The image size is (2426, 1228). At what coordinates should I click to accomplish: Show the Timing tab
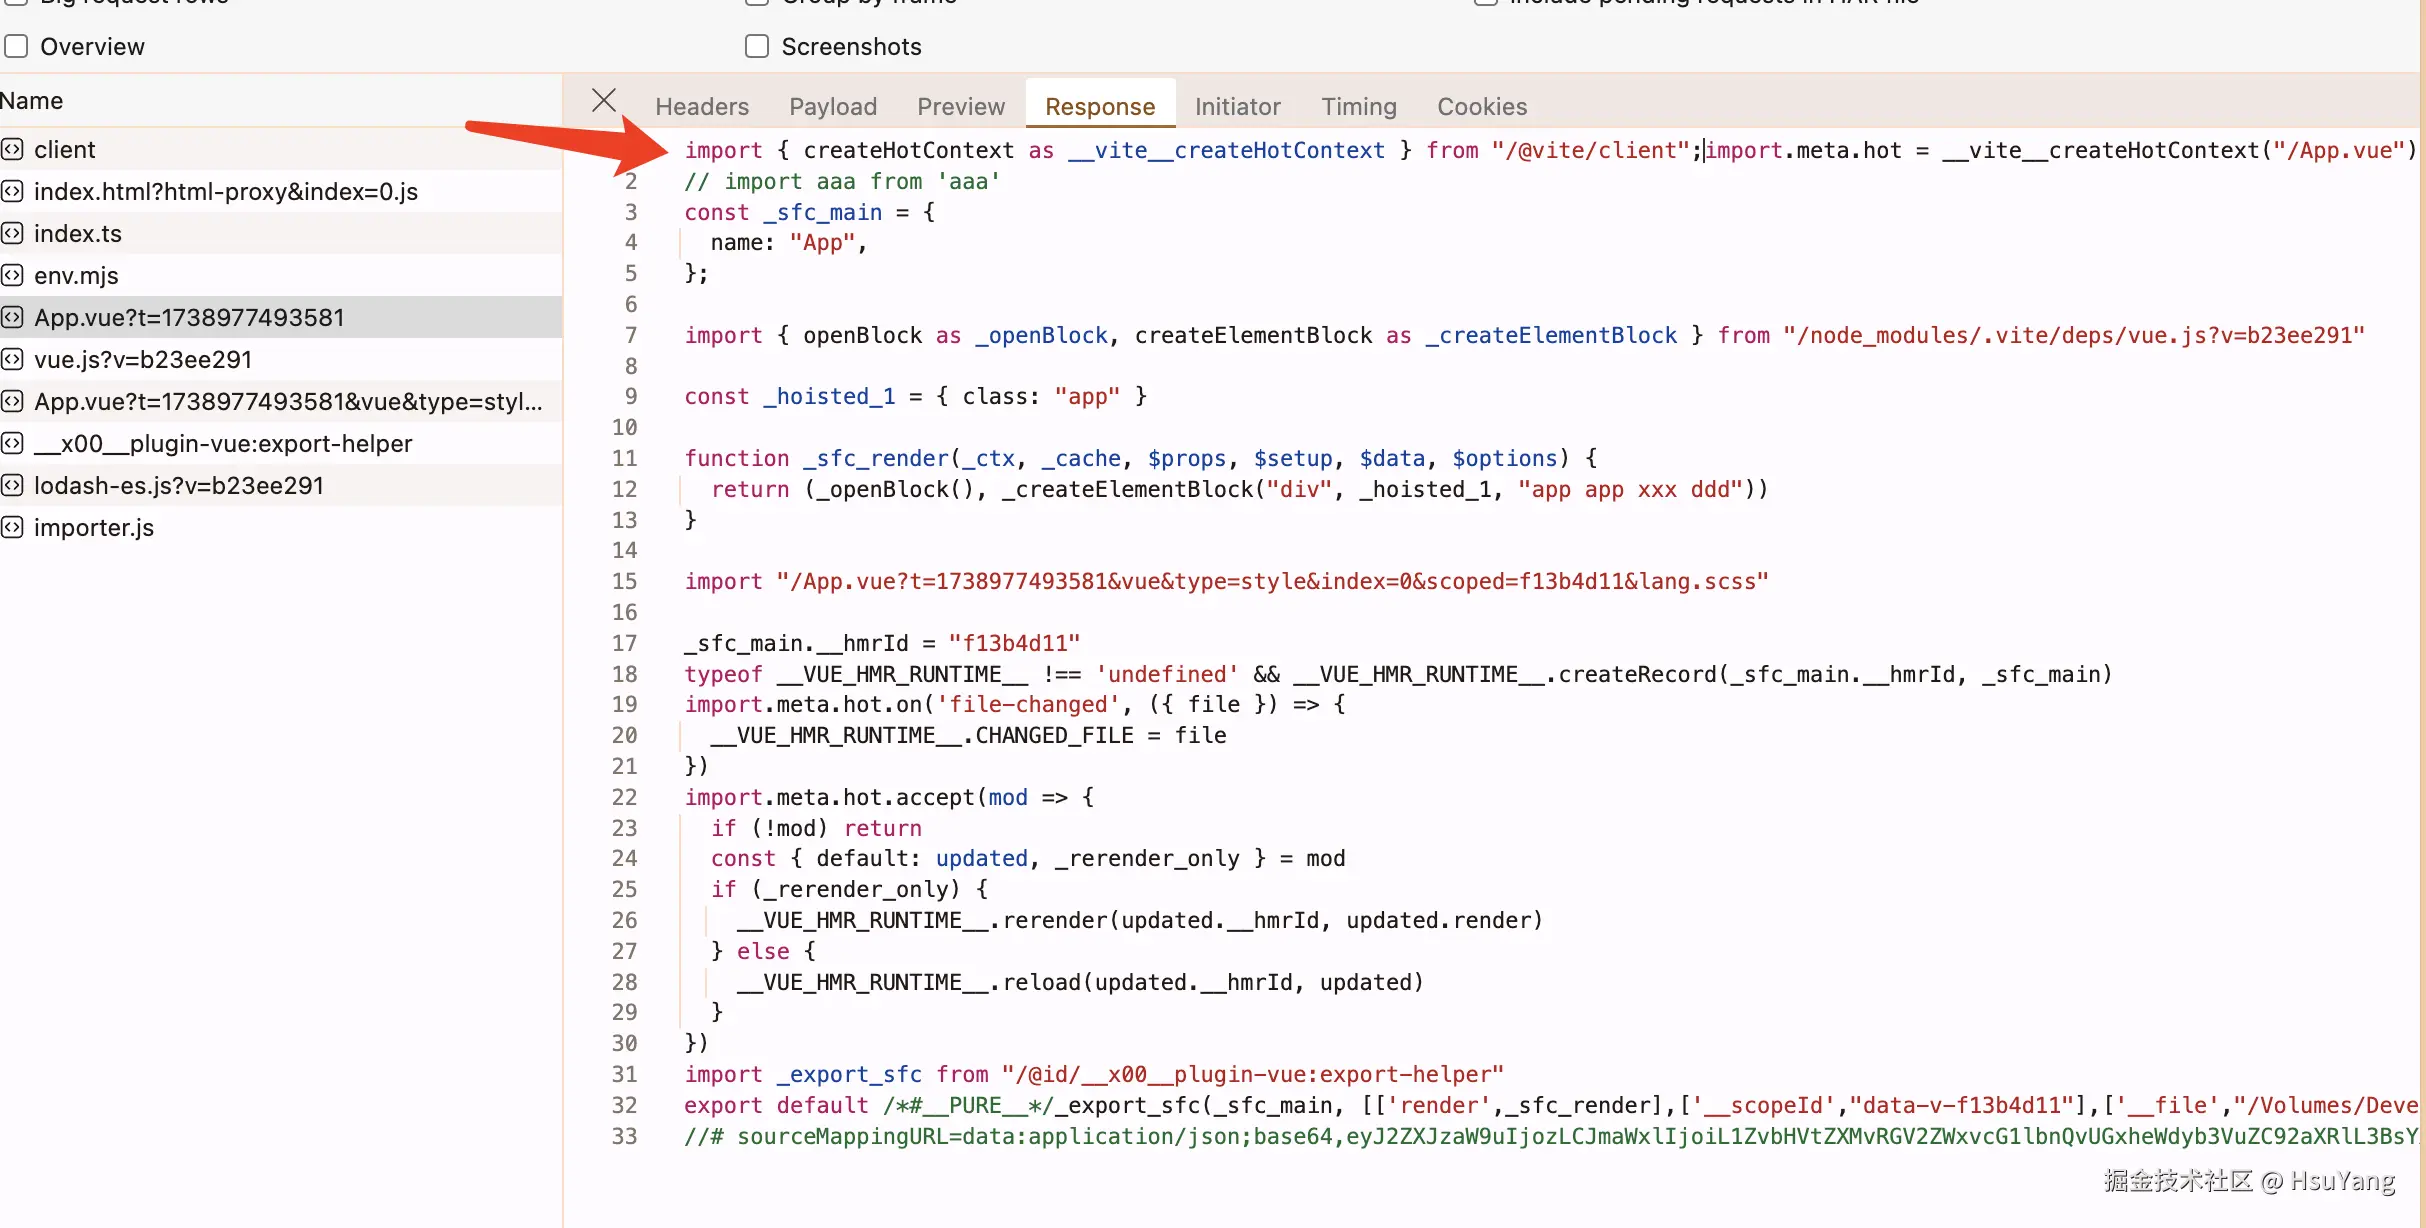pyautogui.click(x=1358, y=107)
